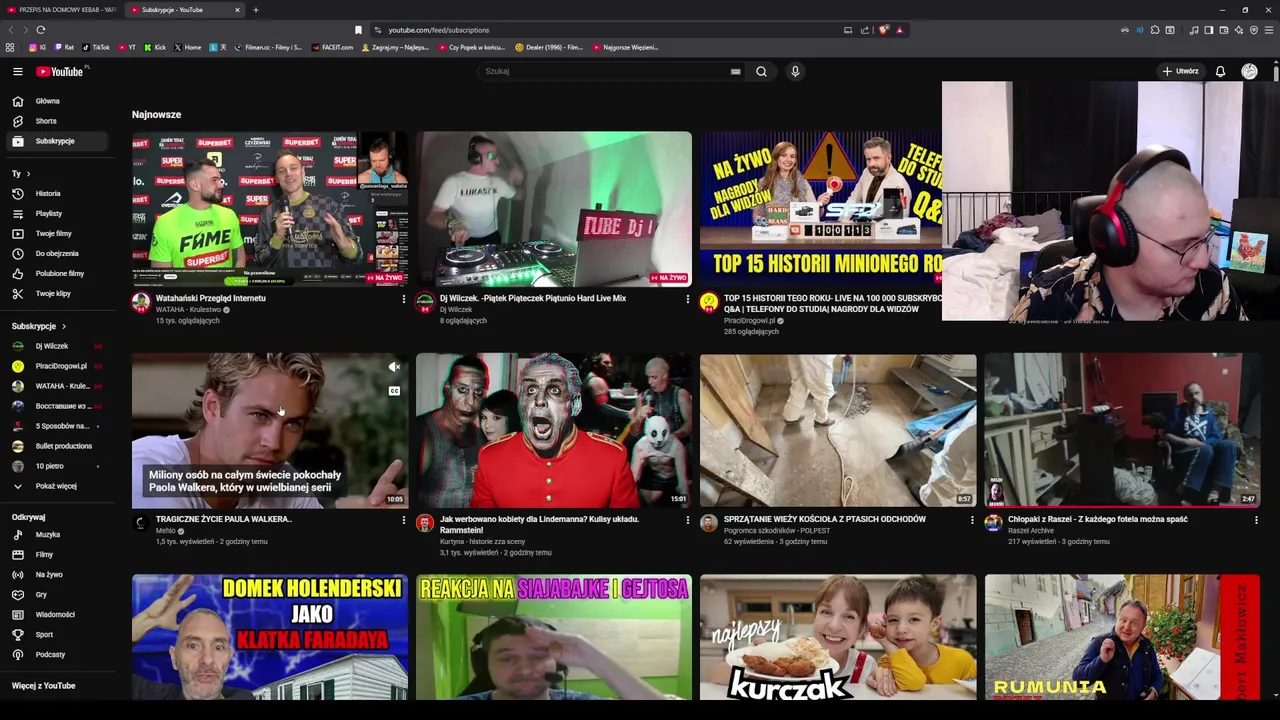Open 10 piętro channel in sidebar

[59, 466]
